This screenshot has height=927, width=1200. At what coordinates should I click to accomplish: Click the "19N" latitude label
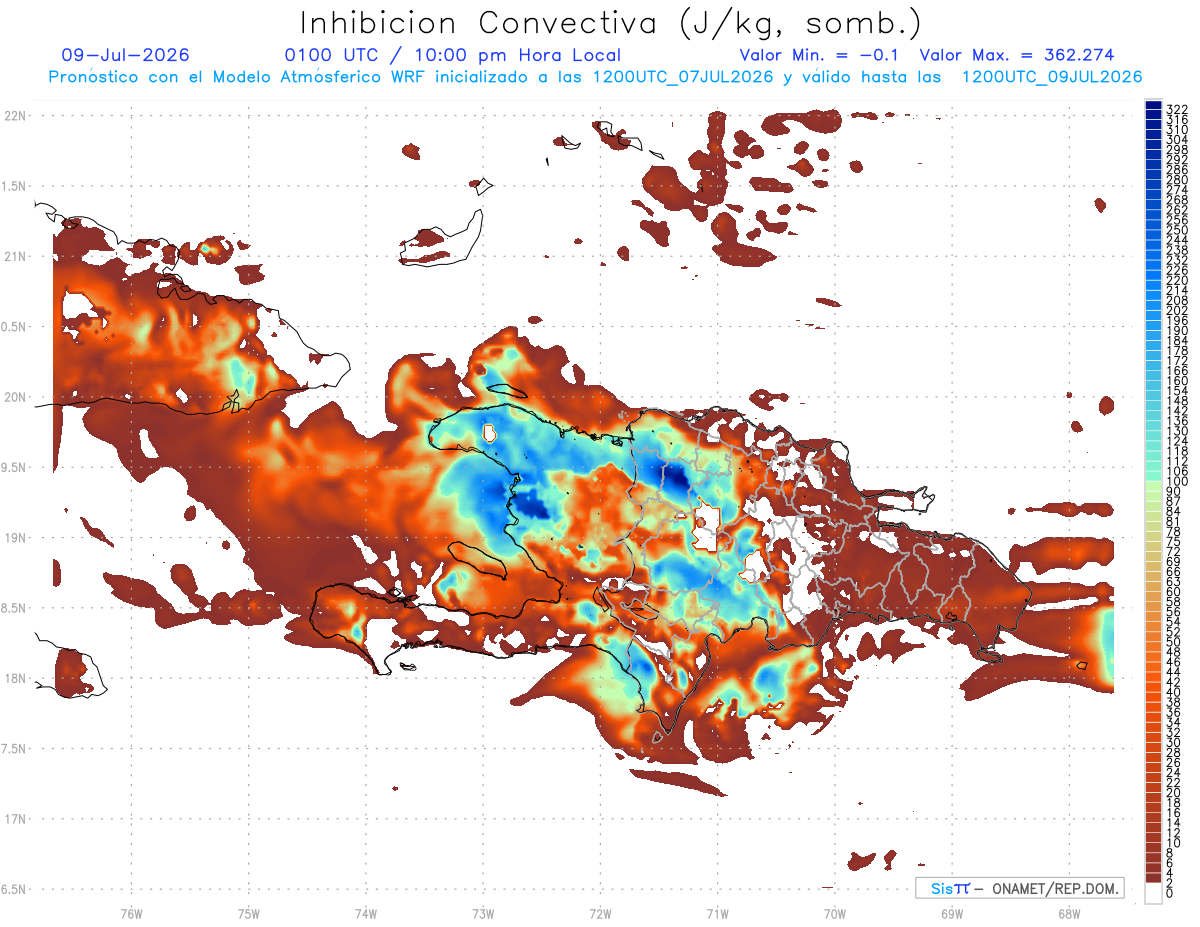click(14, 537)
